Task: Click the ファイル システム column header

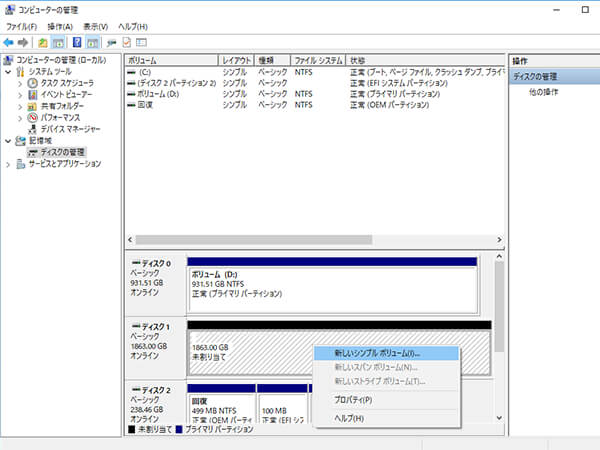Action: tap(318, 60)
